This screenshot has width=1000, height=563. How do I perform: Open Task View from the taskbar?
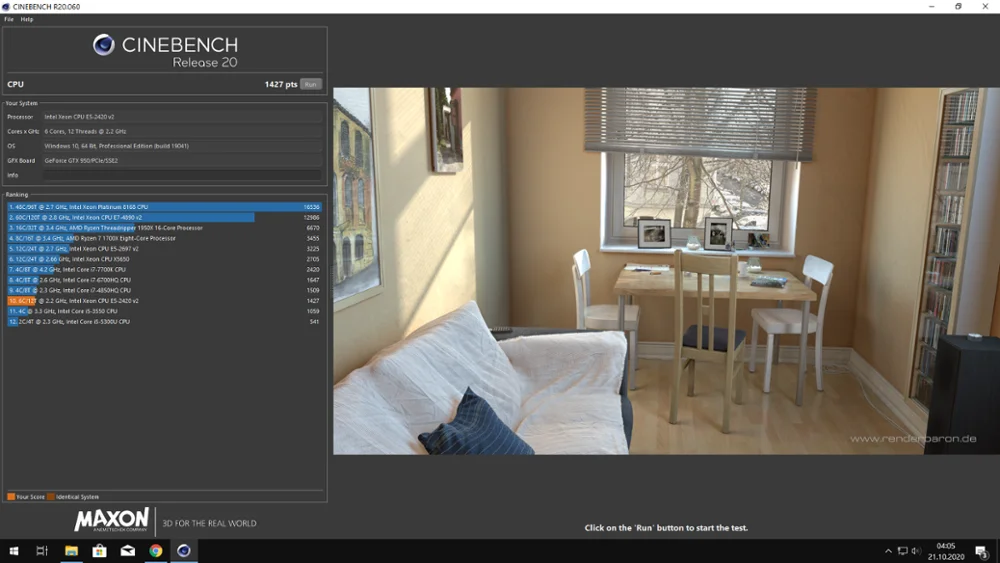click(x=42, y=551)
